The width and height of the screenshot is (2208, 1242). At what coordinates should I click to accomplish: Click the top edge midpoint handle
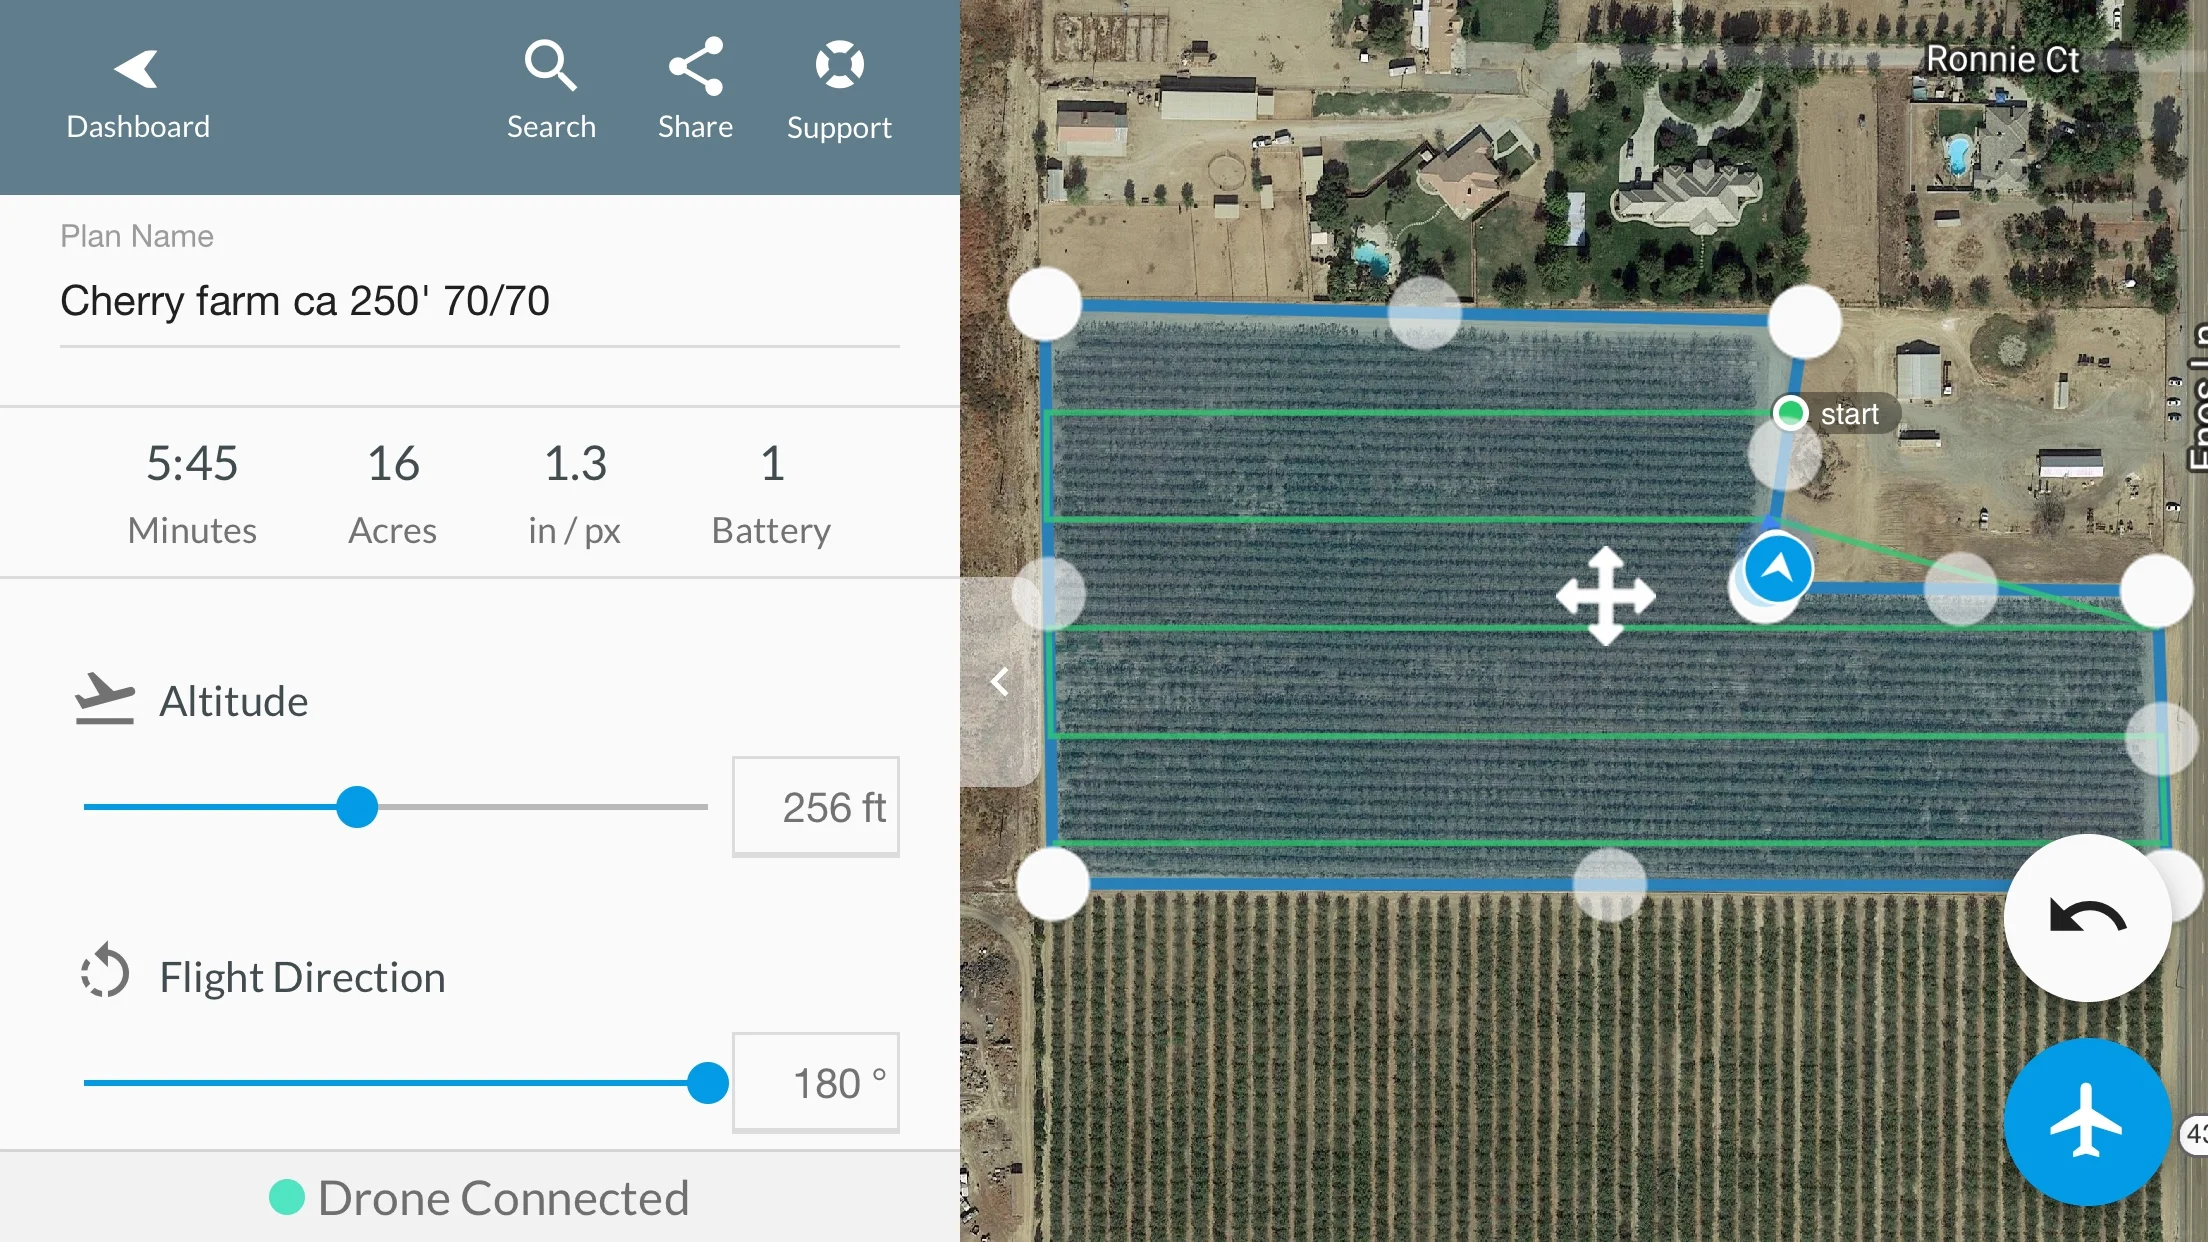coord(1425,313)
